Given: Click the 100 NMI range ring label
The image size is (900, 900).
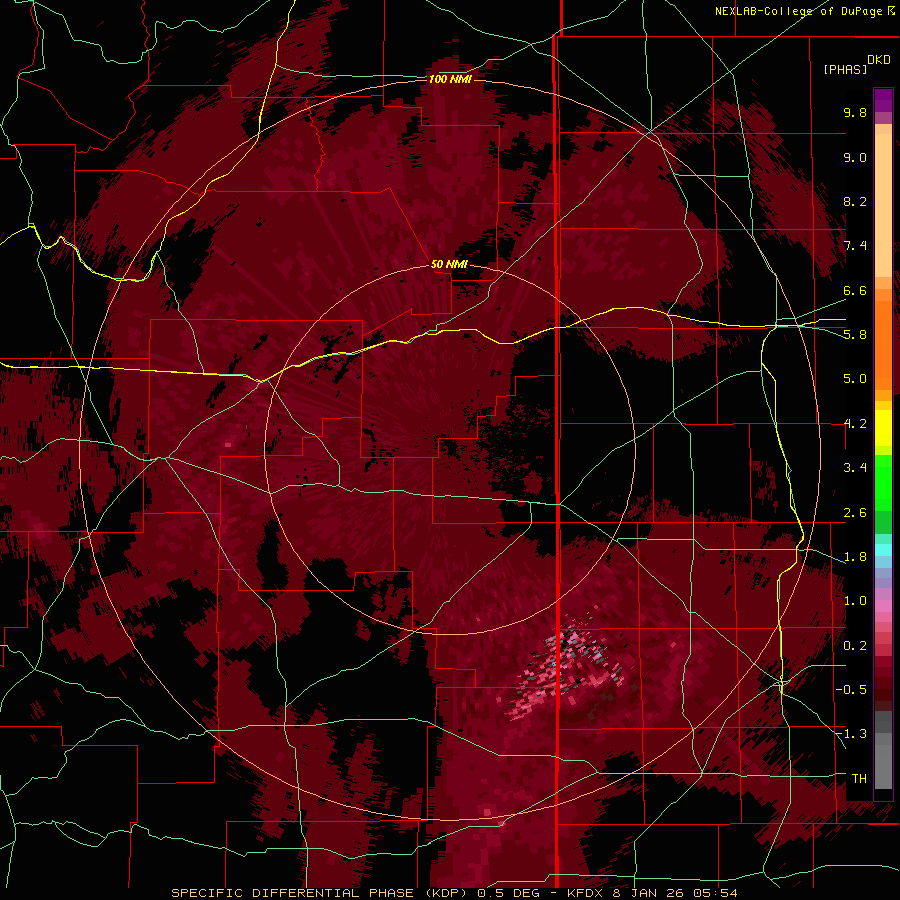Looking at the screenshot, I should (450, 79).
